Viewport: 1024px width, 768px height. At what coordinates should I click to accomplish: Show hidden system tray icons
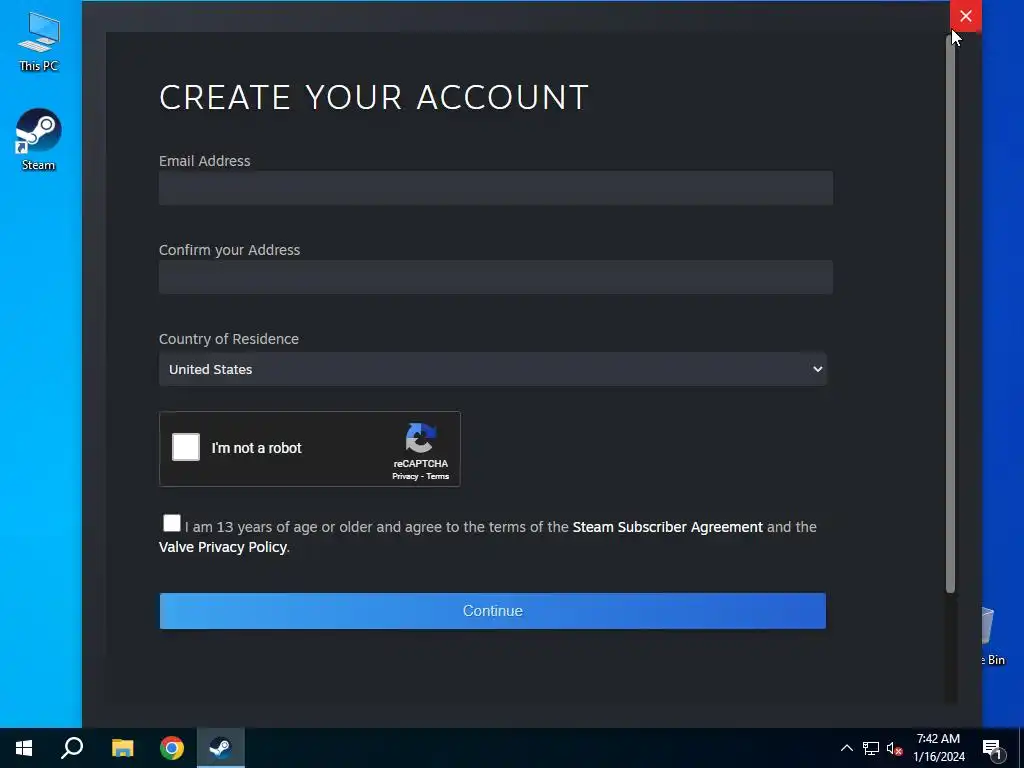pyautogui.click(x=846, y=748)
